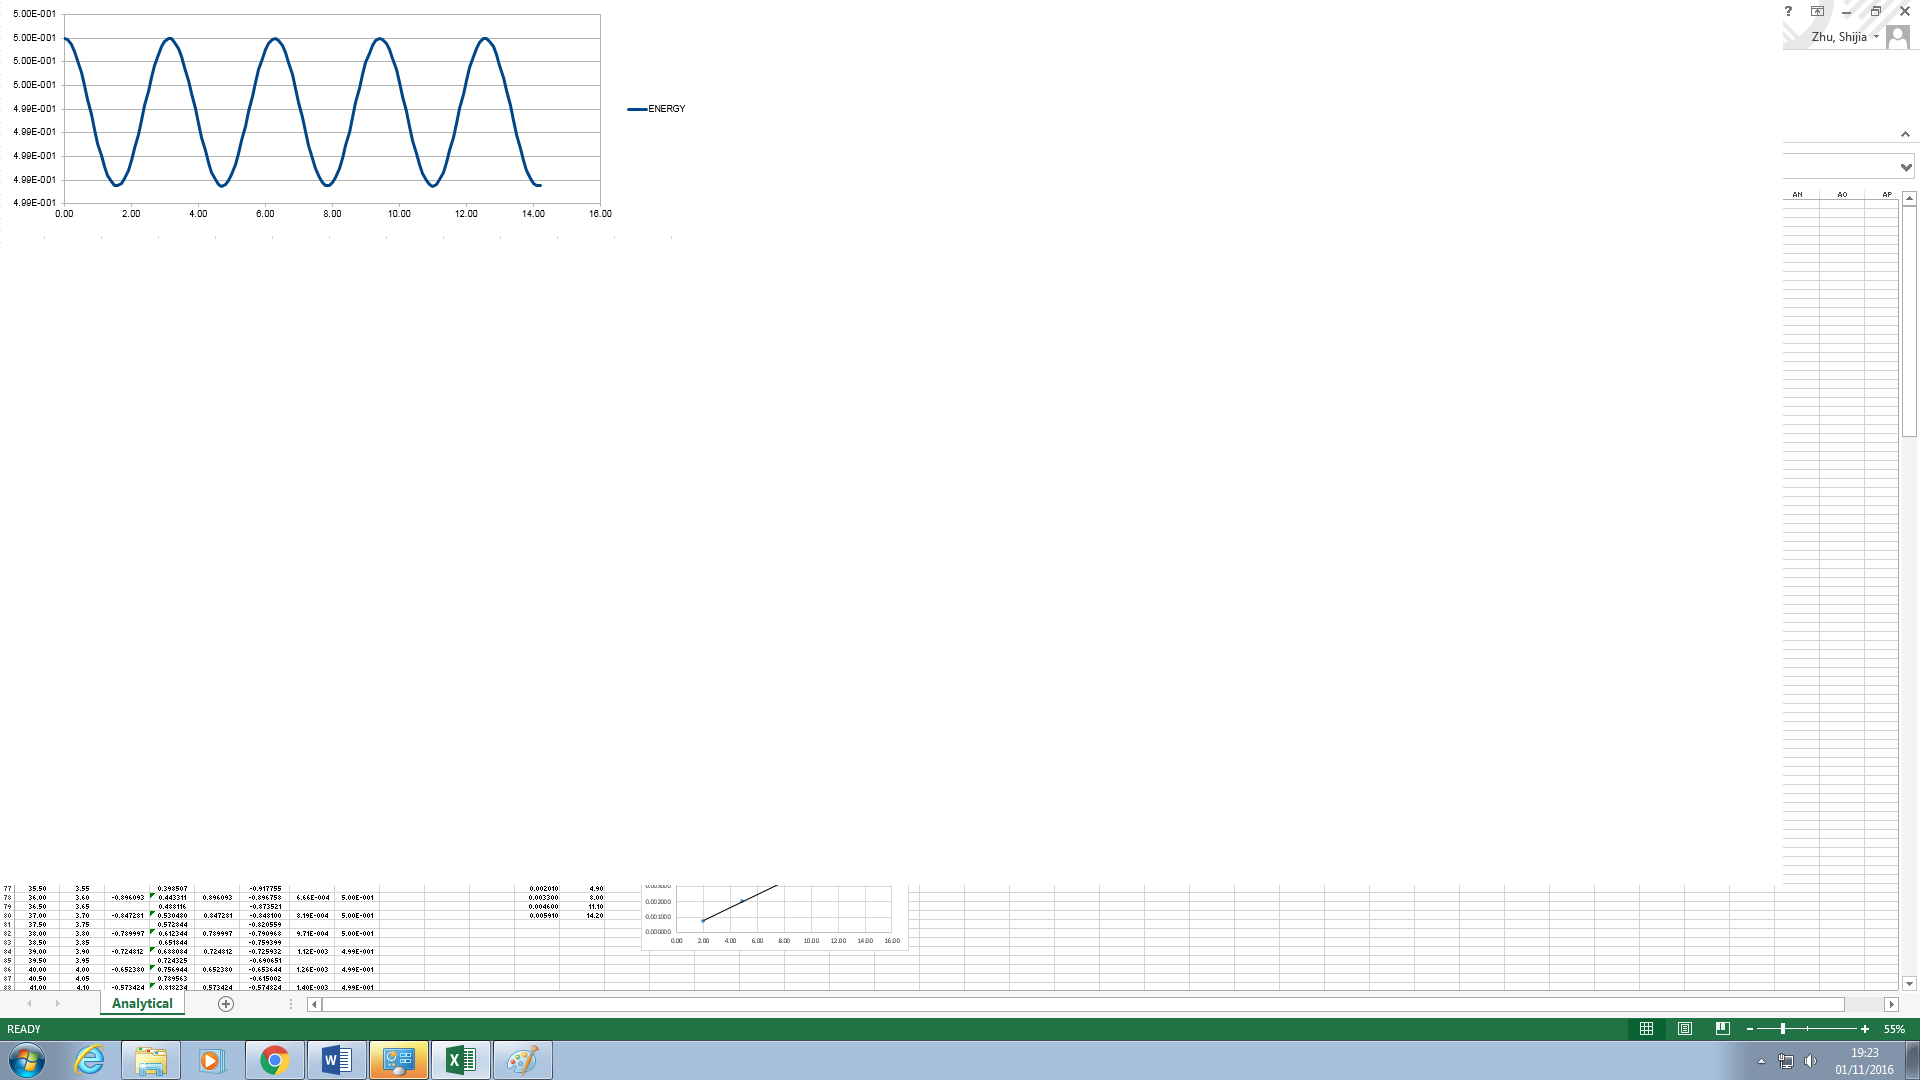Switch to Normal view in status bar

coord(1646,1028)
